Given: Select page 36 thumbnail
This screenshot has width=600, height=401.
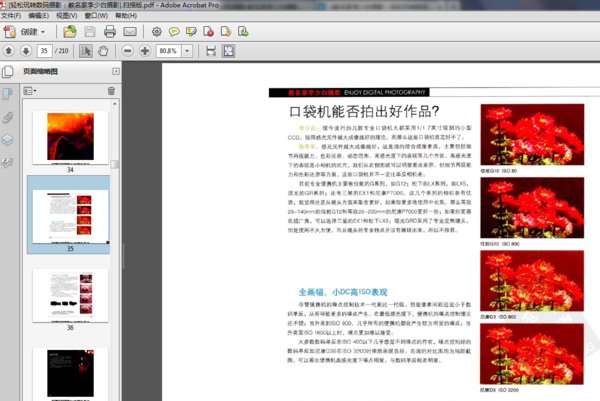Looking at the screenshot, I should tap(70, 295).
